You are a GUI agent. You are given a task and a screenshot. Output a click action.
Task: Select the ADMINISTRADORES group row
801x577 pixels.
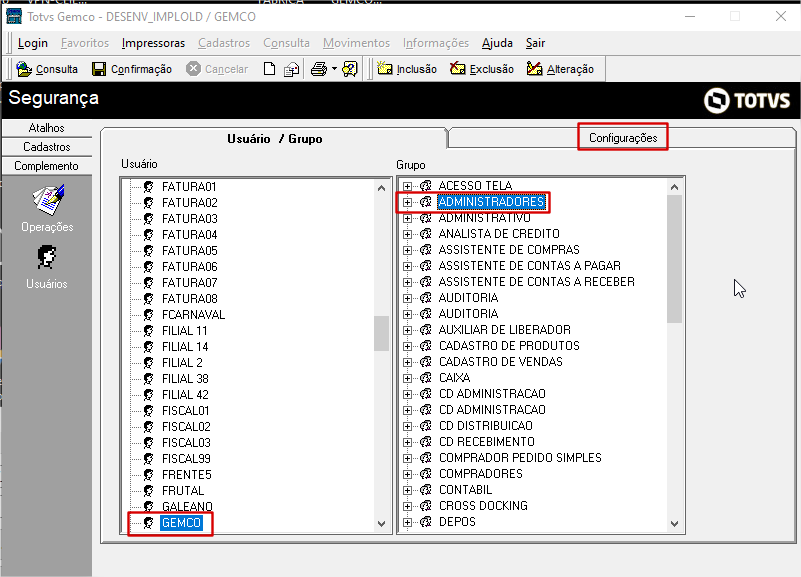coord(491,202)
